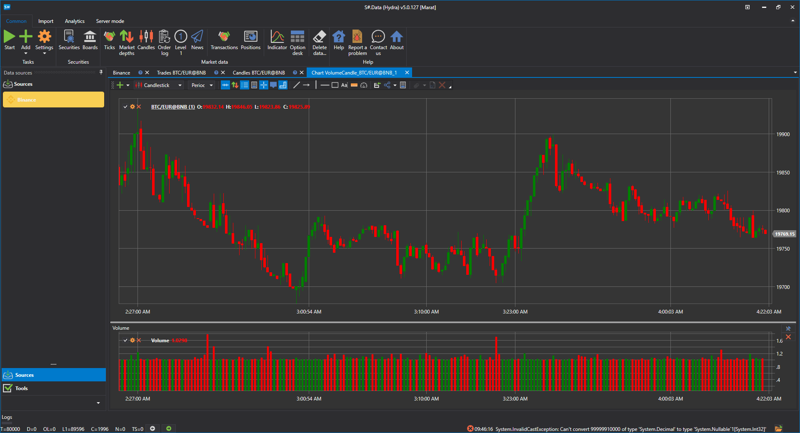
Task: Switch to the Analytics ribbon tab
Action: pos(75,21)
